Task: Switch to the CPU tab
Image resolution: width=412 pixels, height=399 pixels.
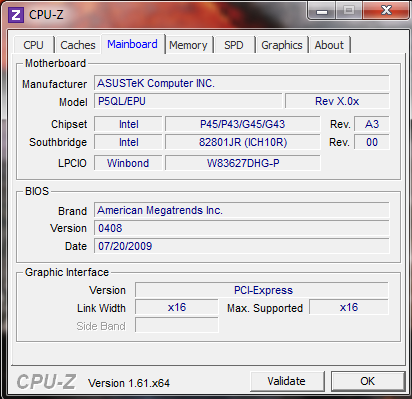Action: pyautogui.click(x=34, y=45)
